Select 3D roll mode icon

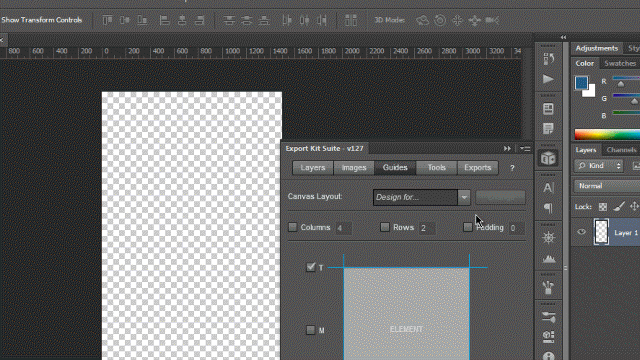(x=440, y=20)
